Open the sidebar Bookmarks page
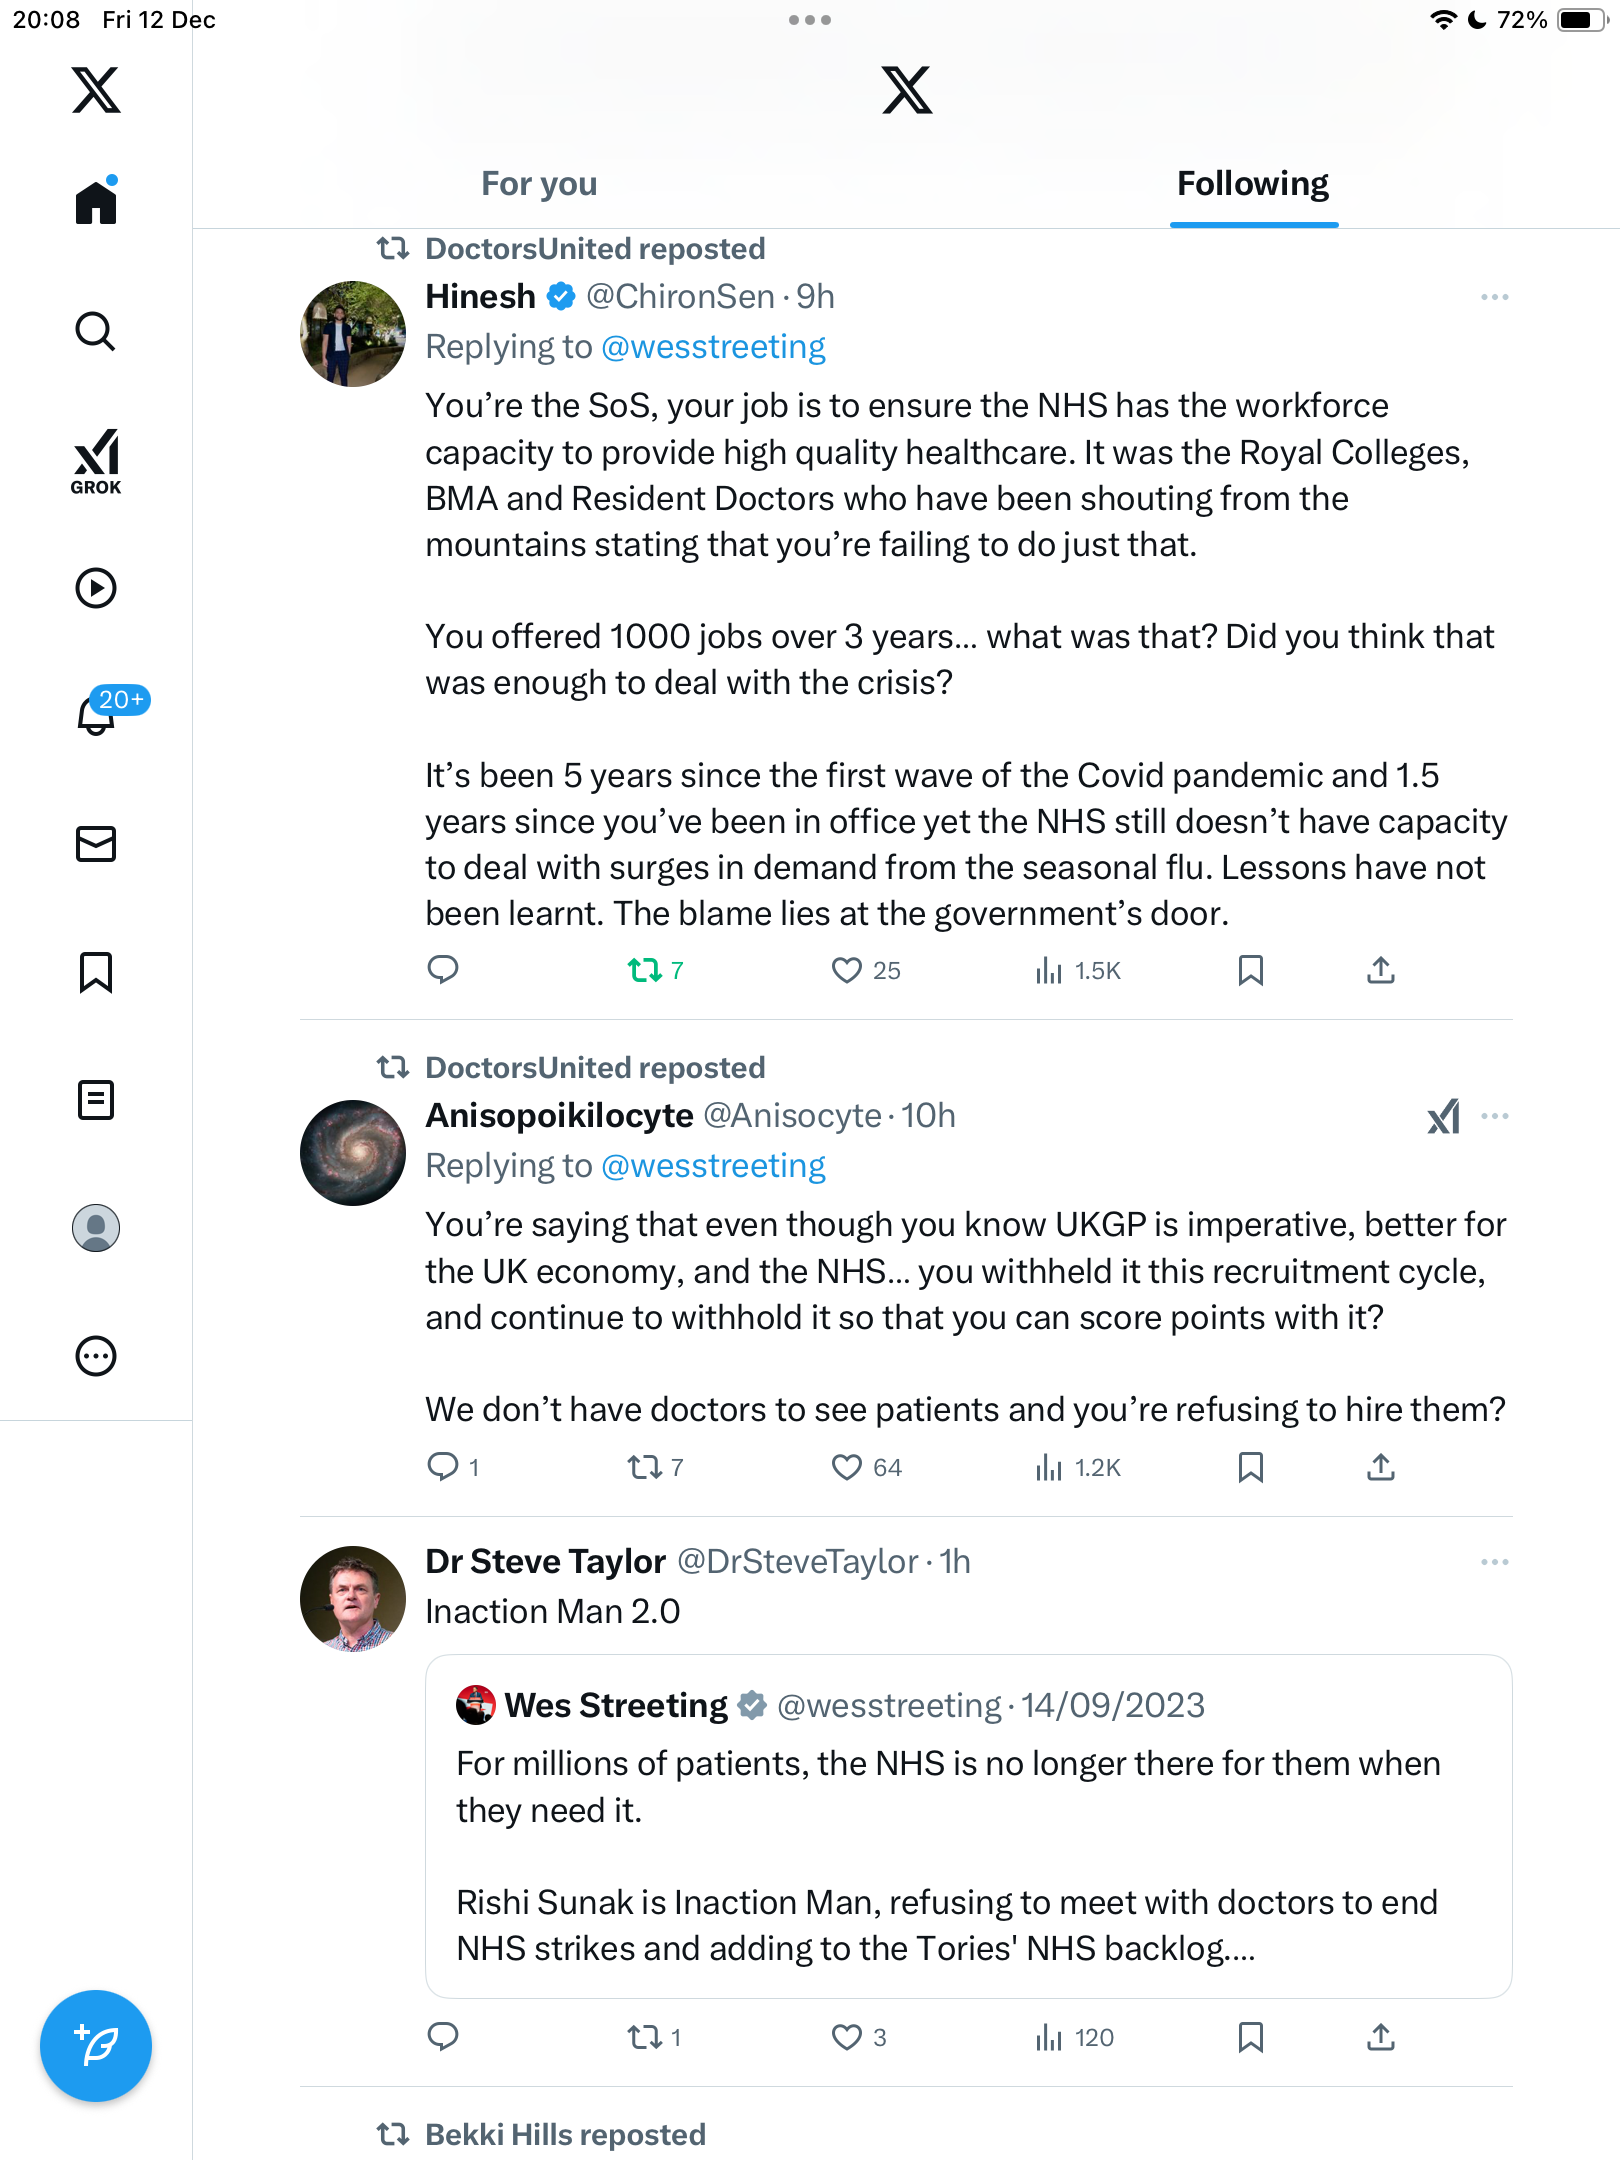Screen dimensions: 1620x2160 click(96, 972)
